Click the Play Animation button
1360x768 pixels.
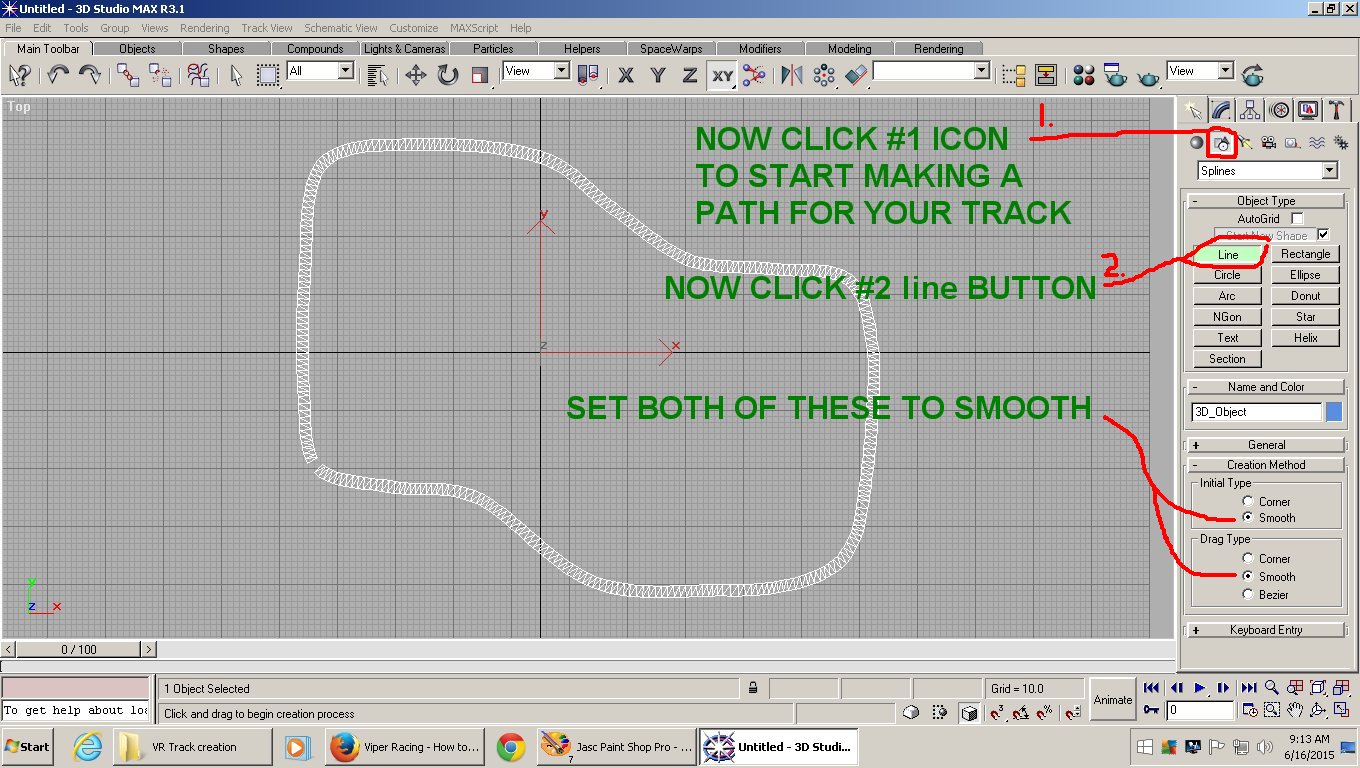1200,688
